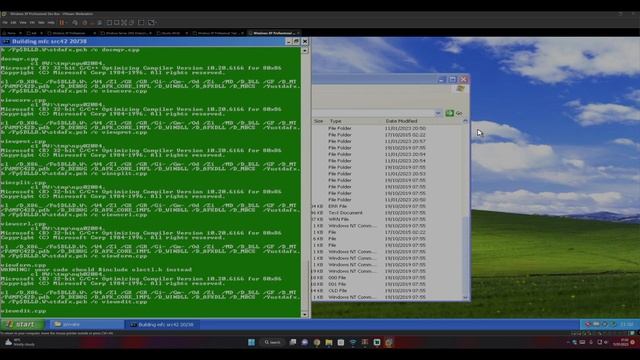The width and height of the screenshot is (640, 360).
Task: Click Explorer file list scroll down arrow
Action: click(x=465, y=298)
